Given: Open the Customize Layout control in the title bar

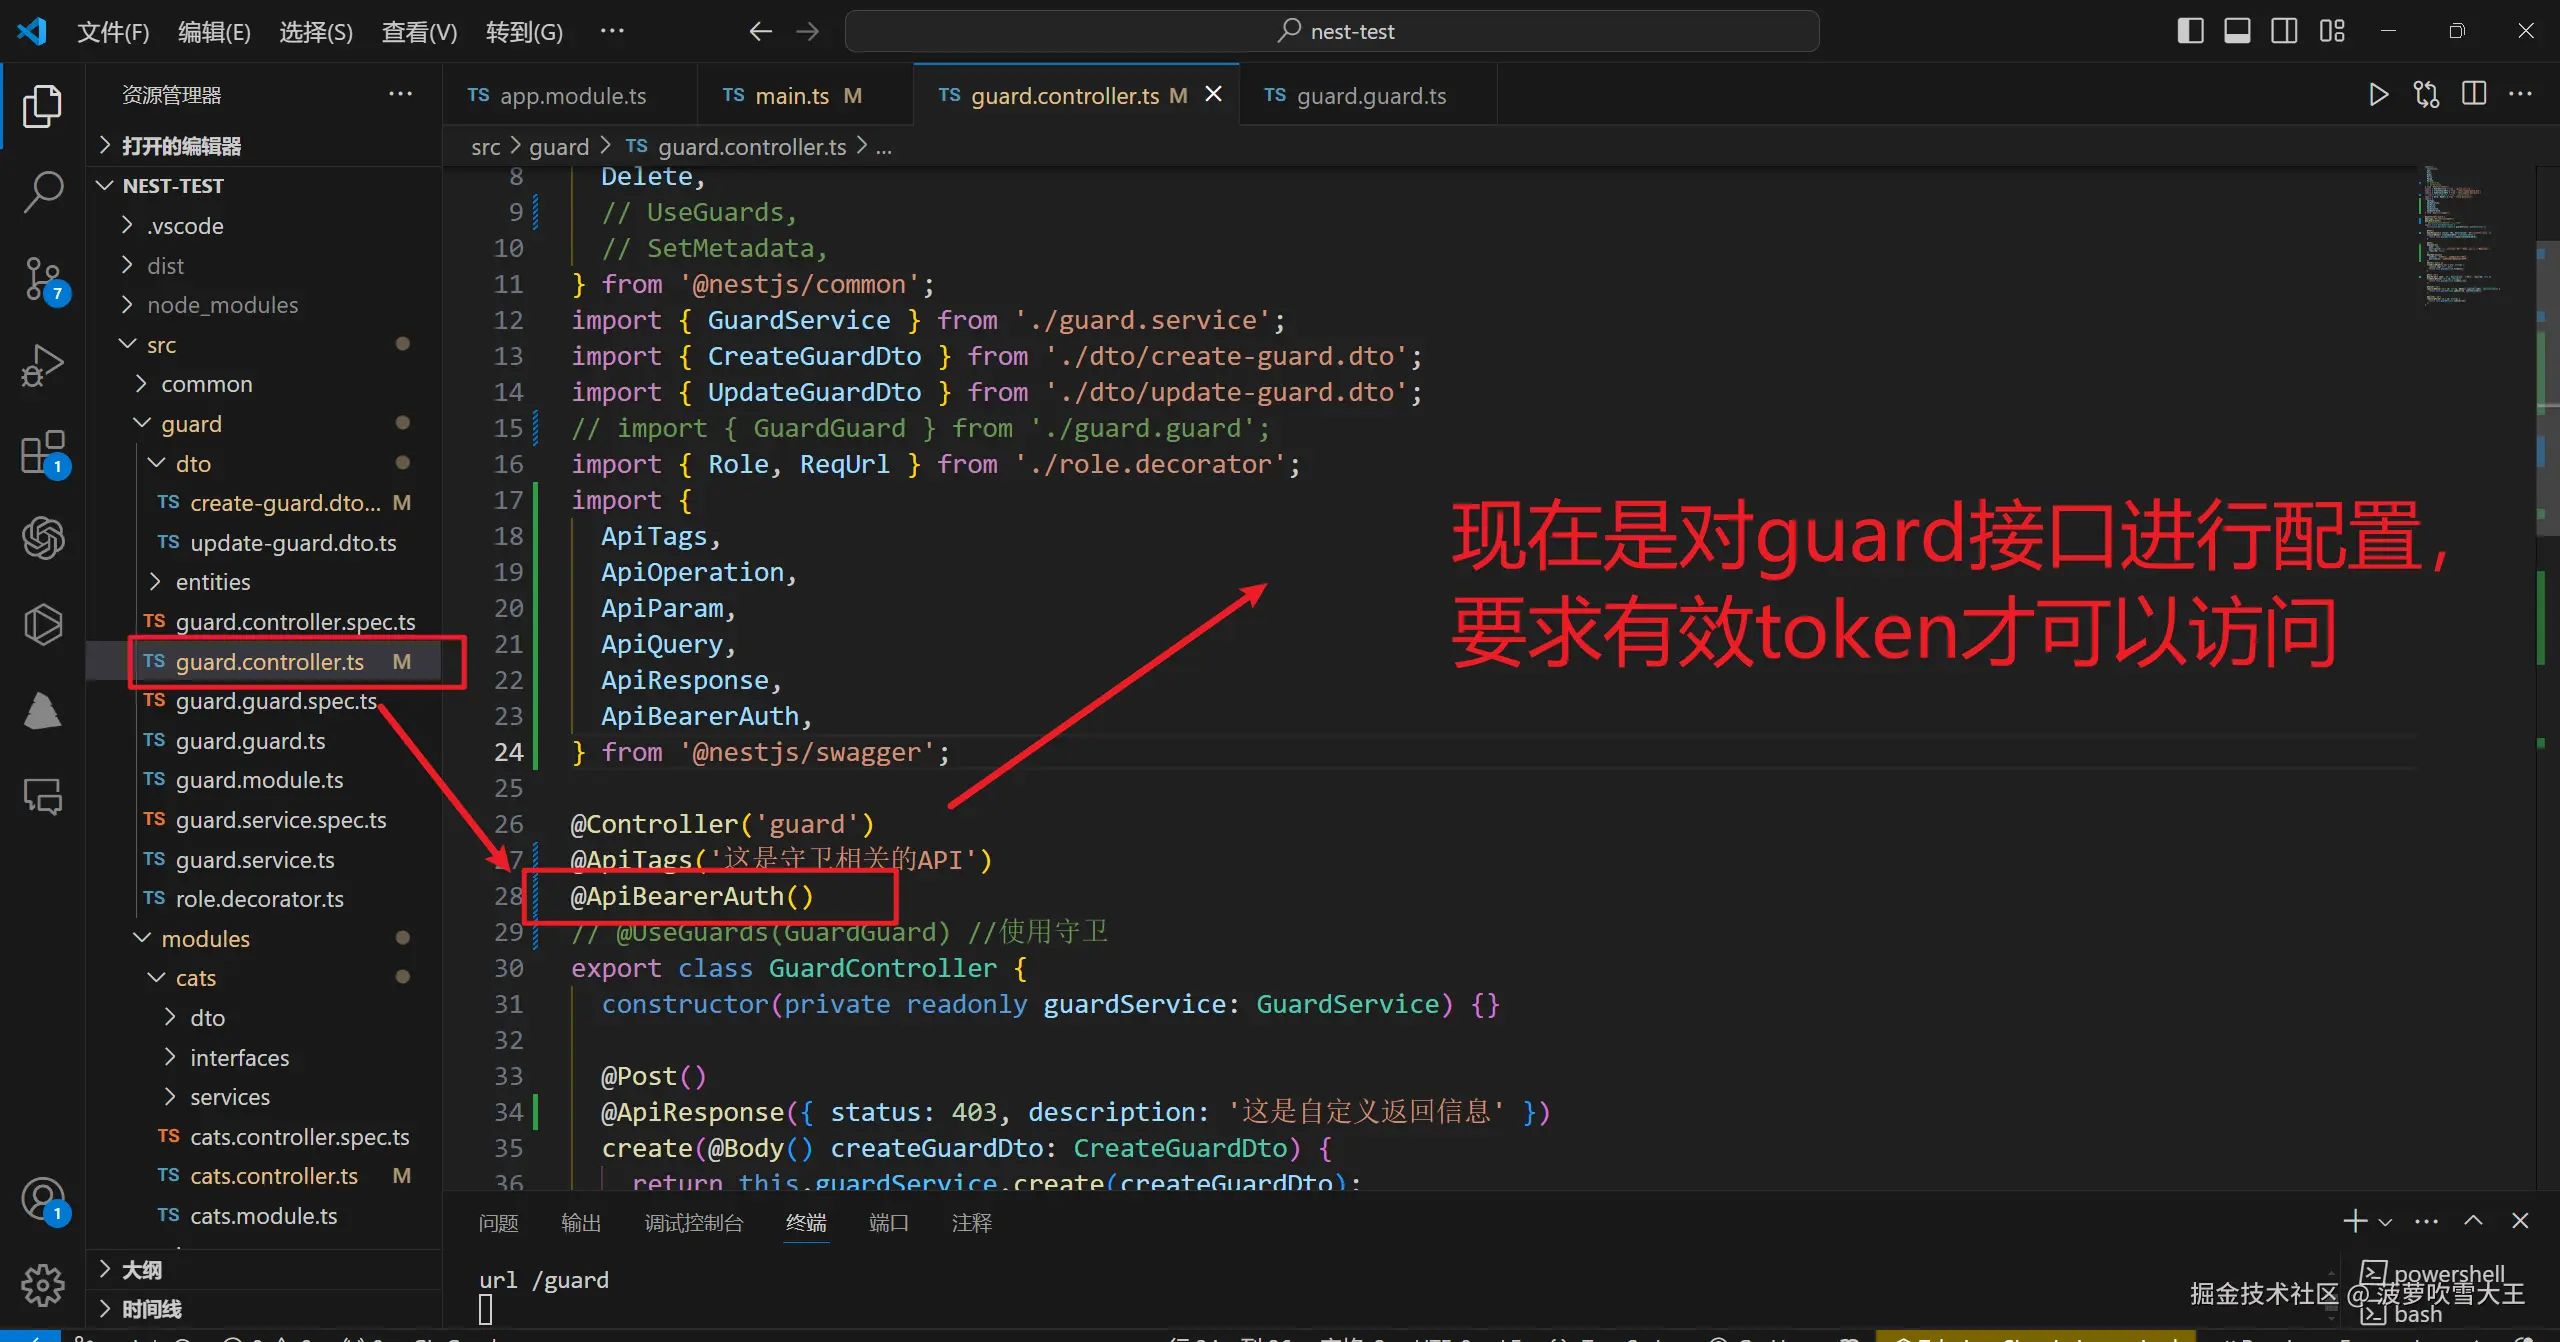Looking at the screenshot, I should 2332,30.
